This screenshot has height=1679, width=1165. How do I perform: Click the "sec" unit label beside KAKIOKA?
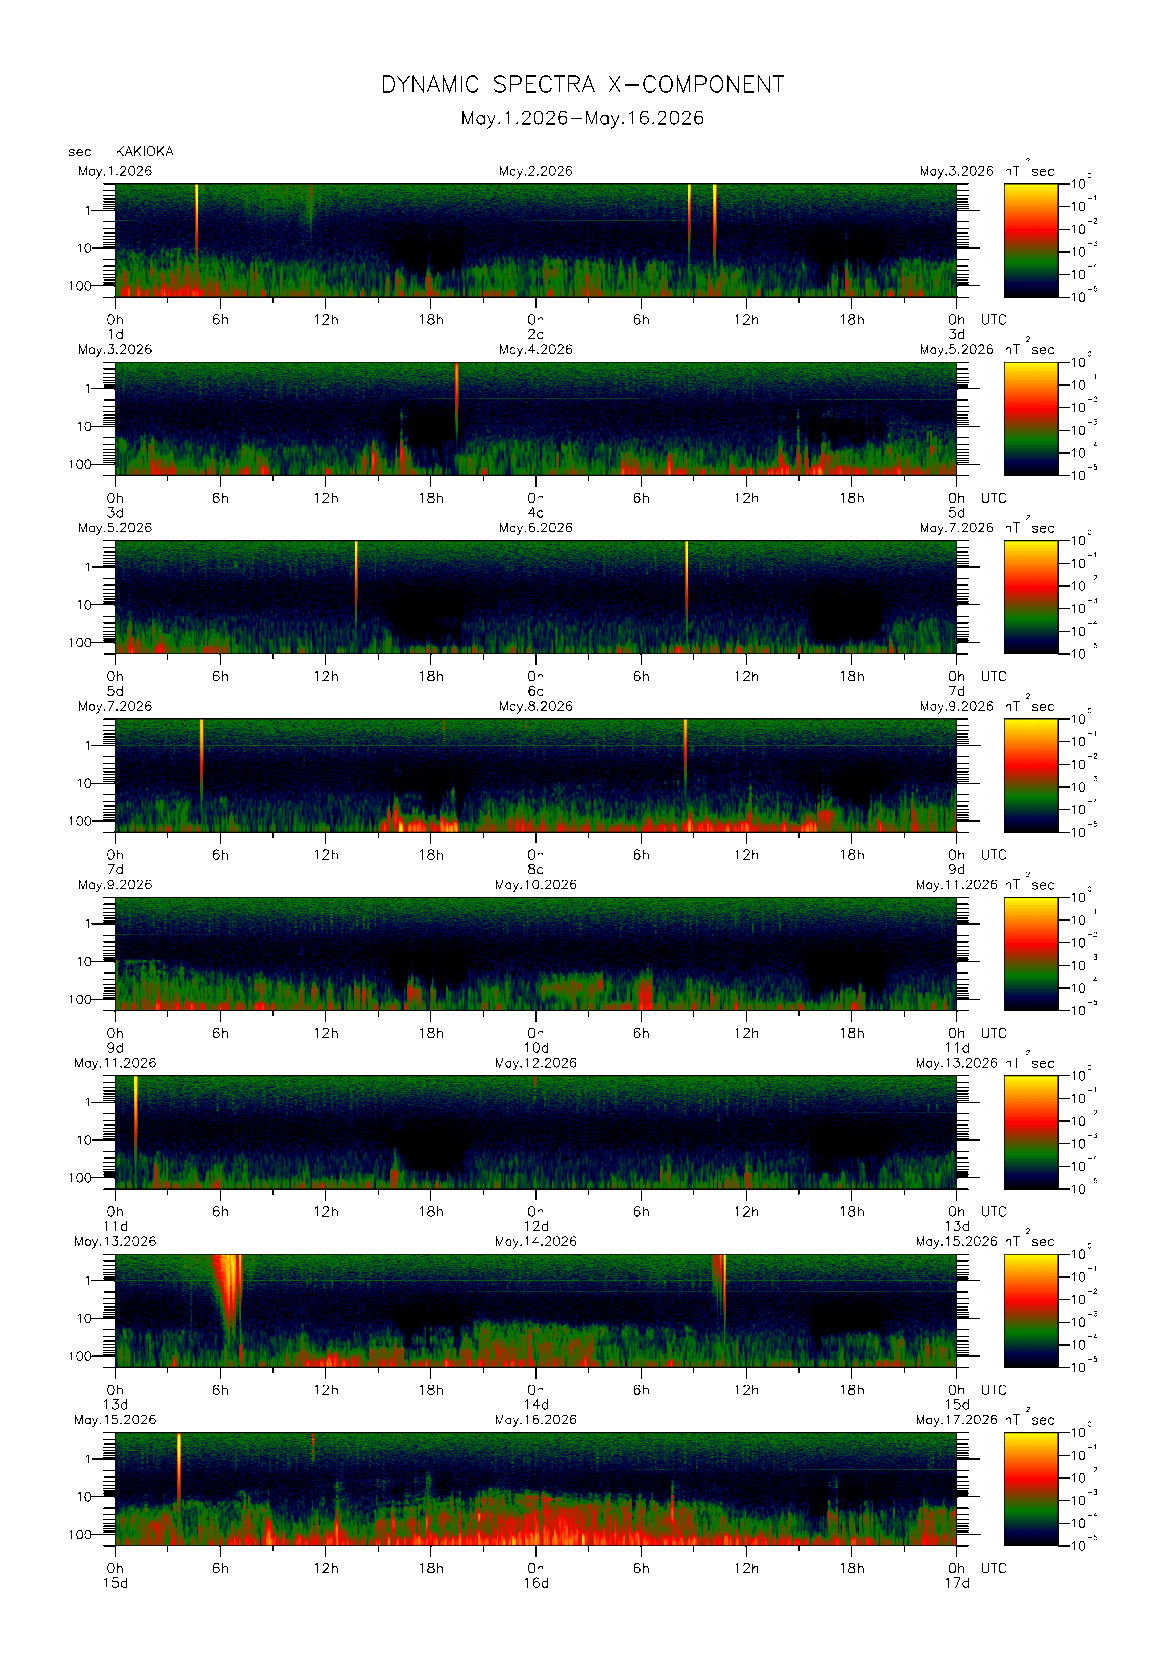[80, 152]
